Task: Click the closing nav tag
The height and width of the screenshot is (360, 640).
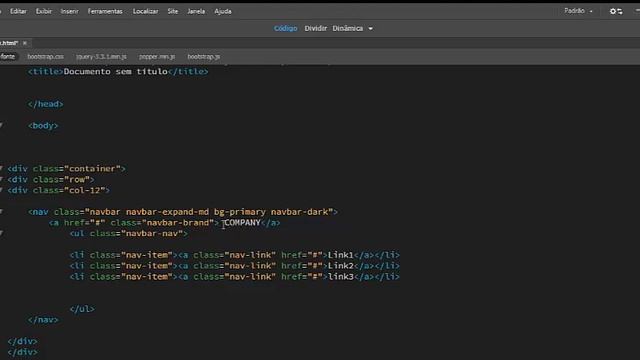Action: coord(43,320)
